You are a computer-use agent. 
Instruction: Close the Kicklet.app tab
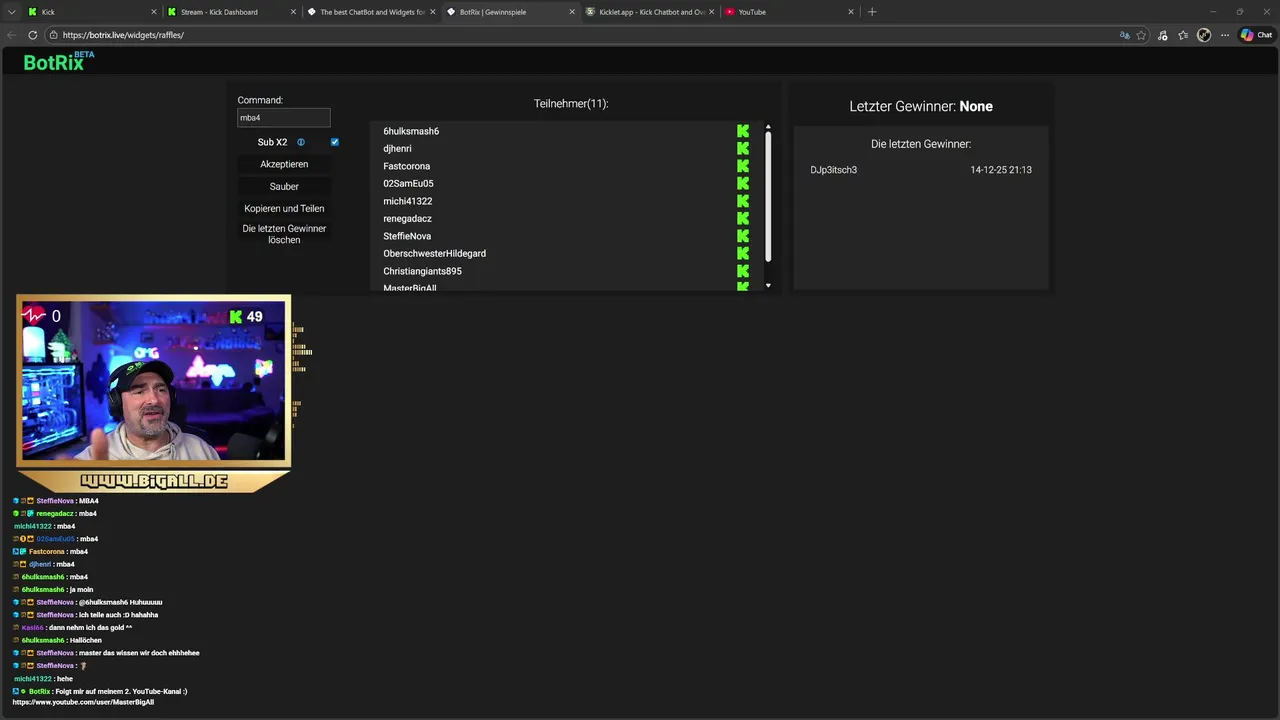[712, 12]
